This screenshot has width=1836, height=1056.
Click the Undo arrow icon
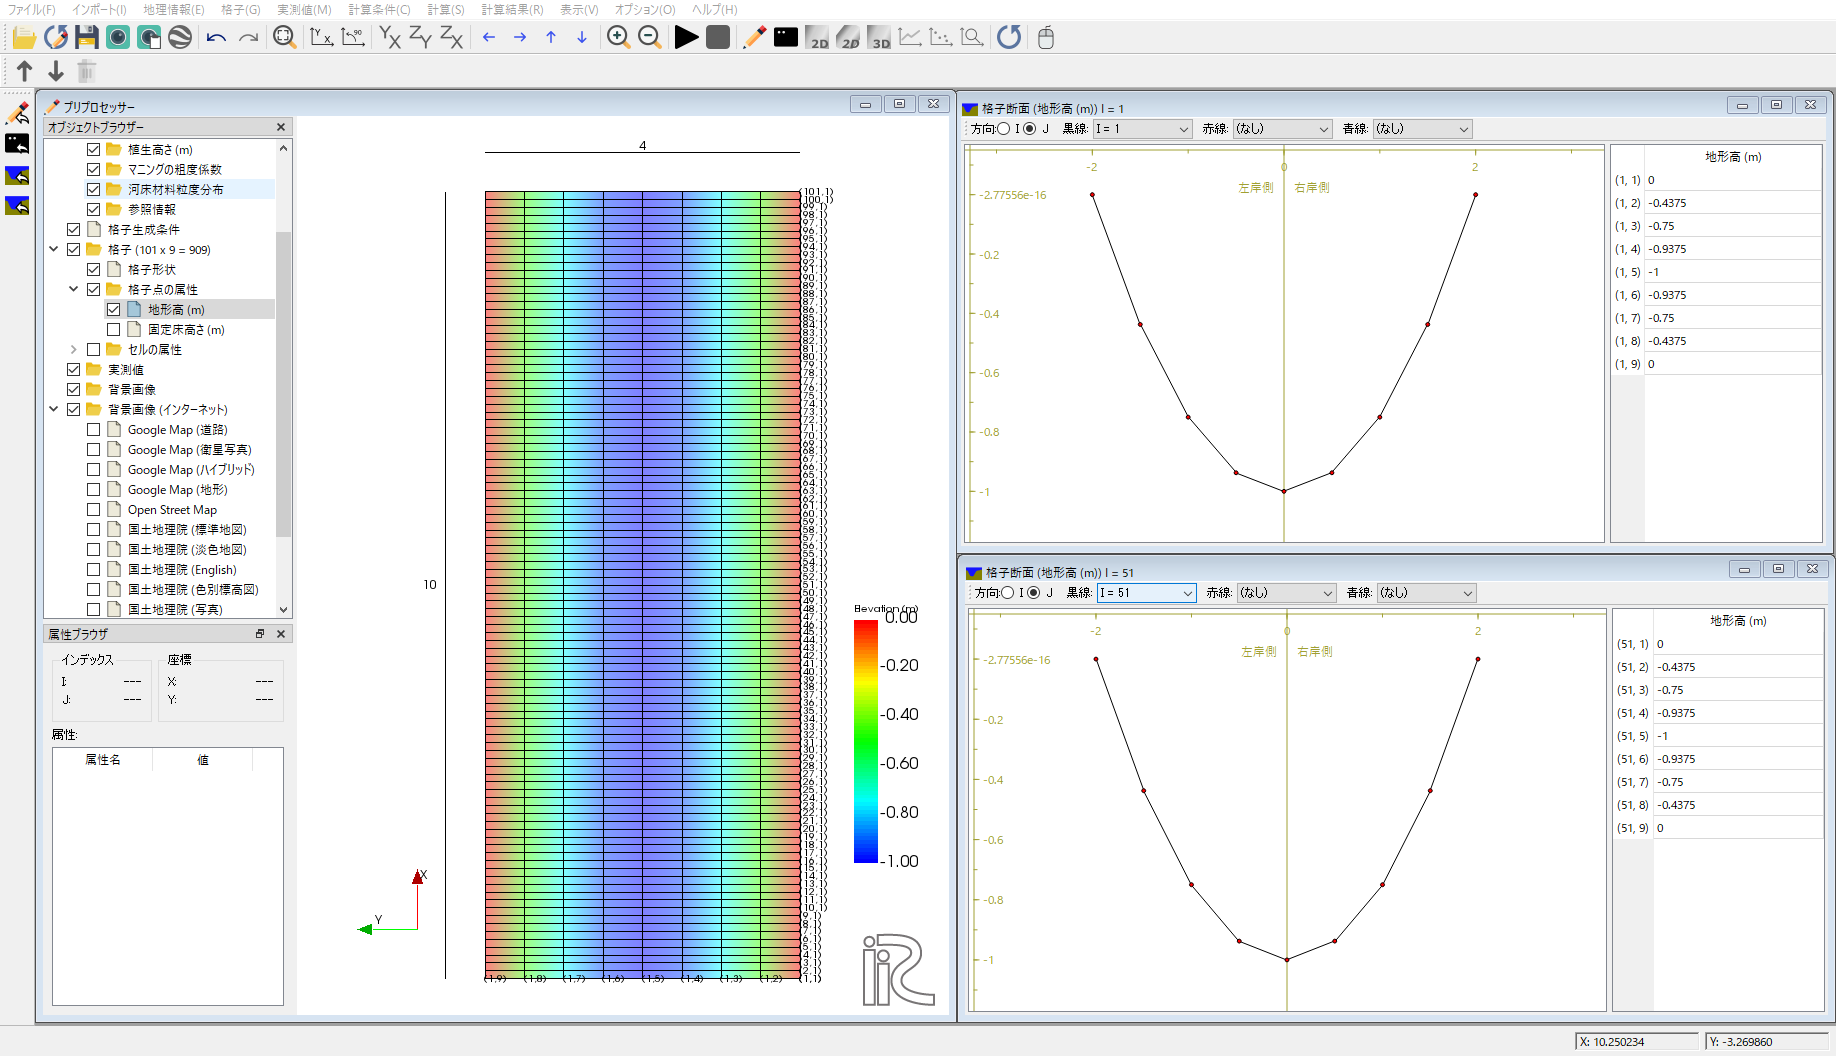point(216,38)
